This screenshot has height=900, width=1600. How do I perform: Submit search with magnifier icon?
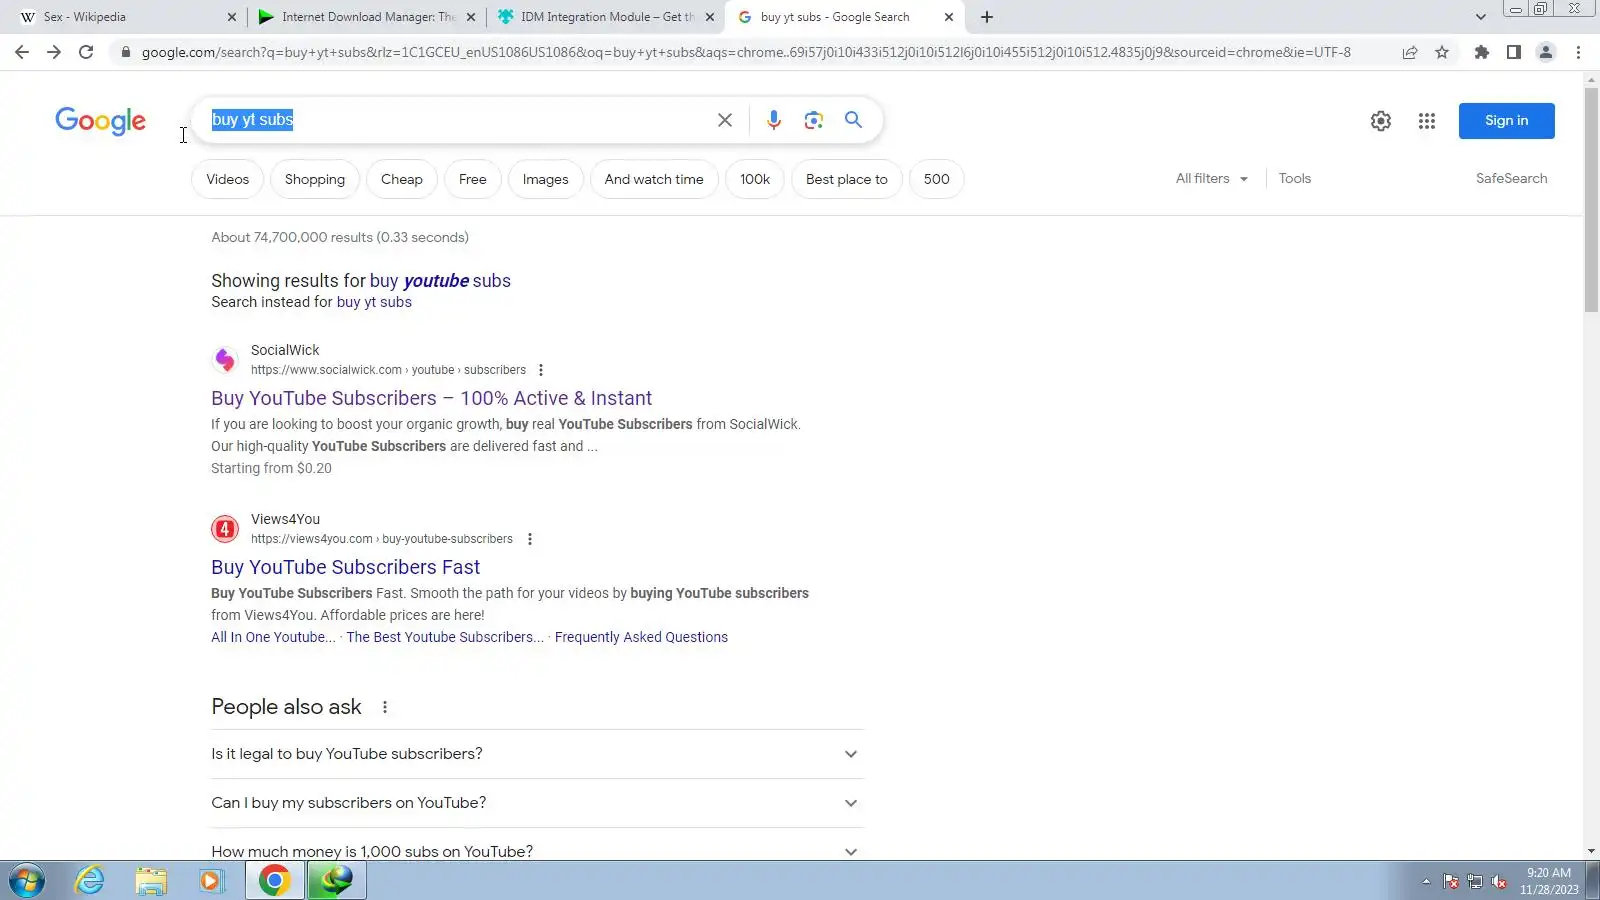click(x=853, y=120)
